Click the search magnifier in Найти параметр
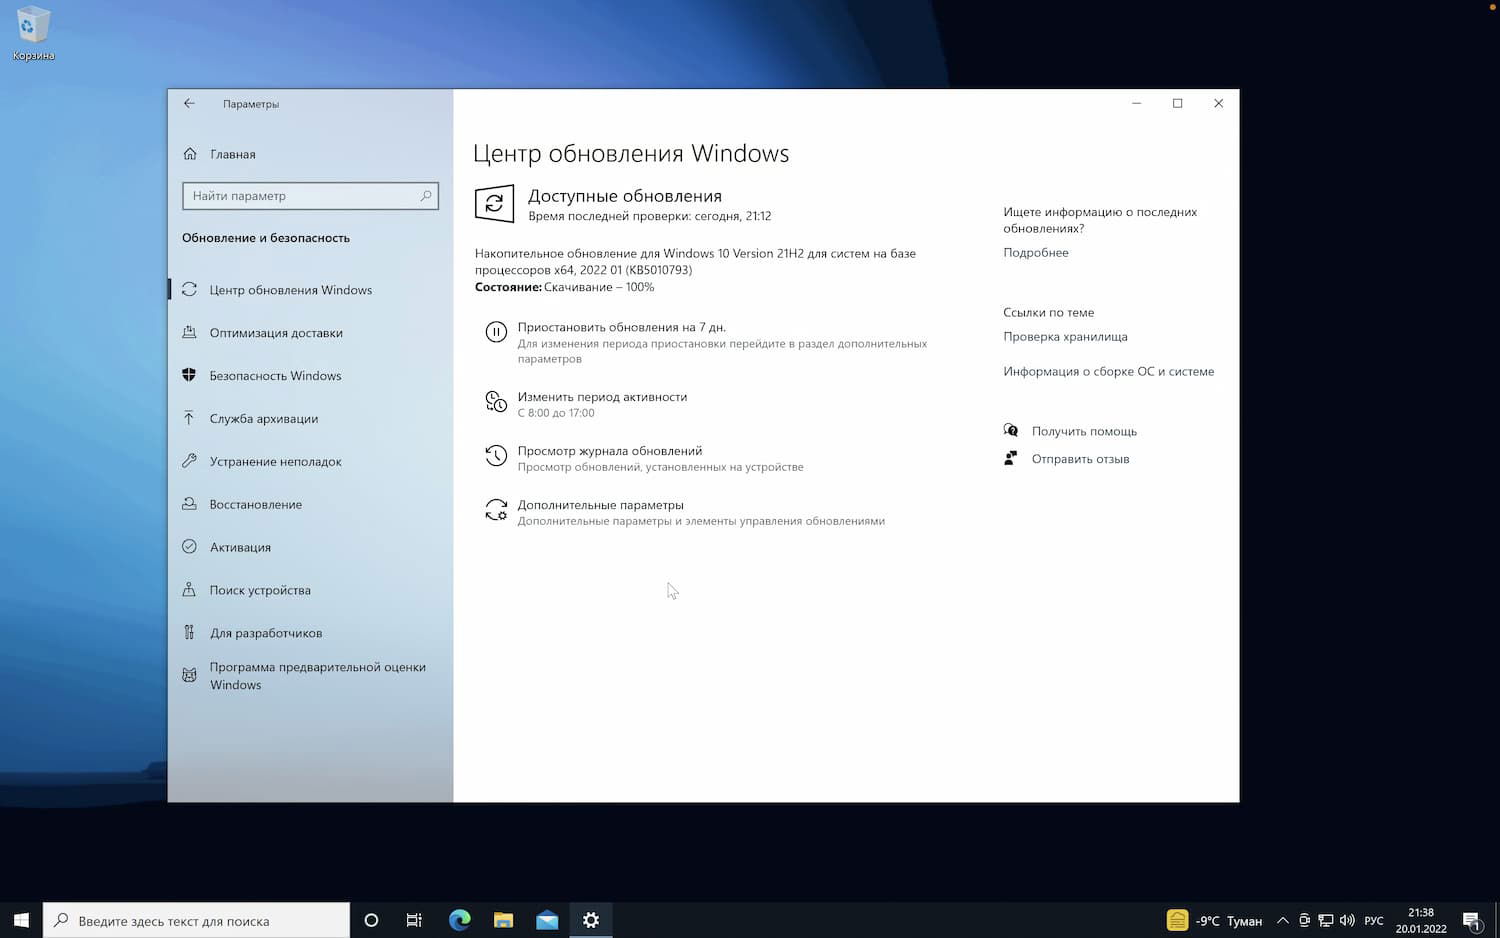 pyautogui.click(x=426, y=195)
